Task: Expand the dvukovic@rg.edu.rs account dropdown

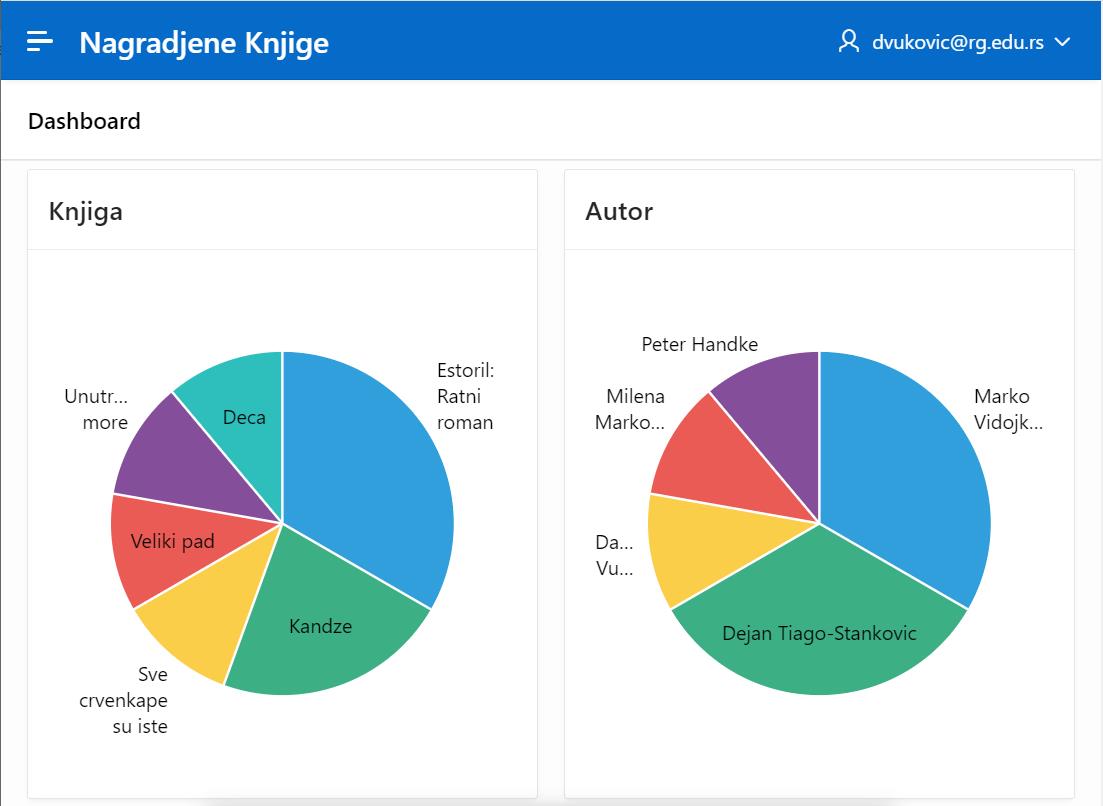Action: (1062, 42)
